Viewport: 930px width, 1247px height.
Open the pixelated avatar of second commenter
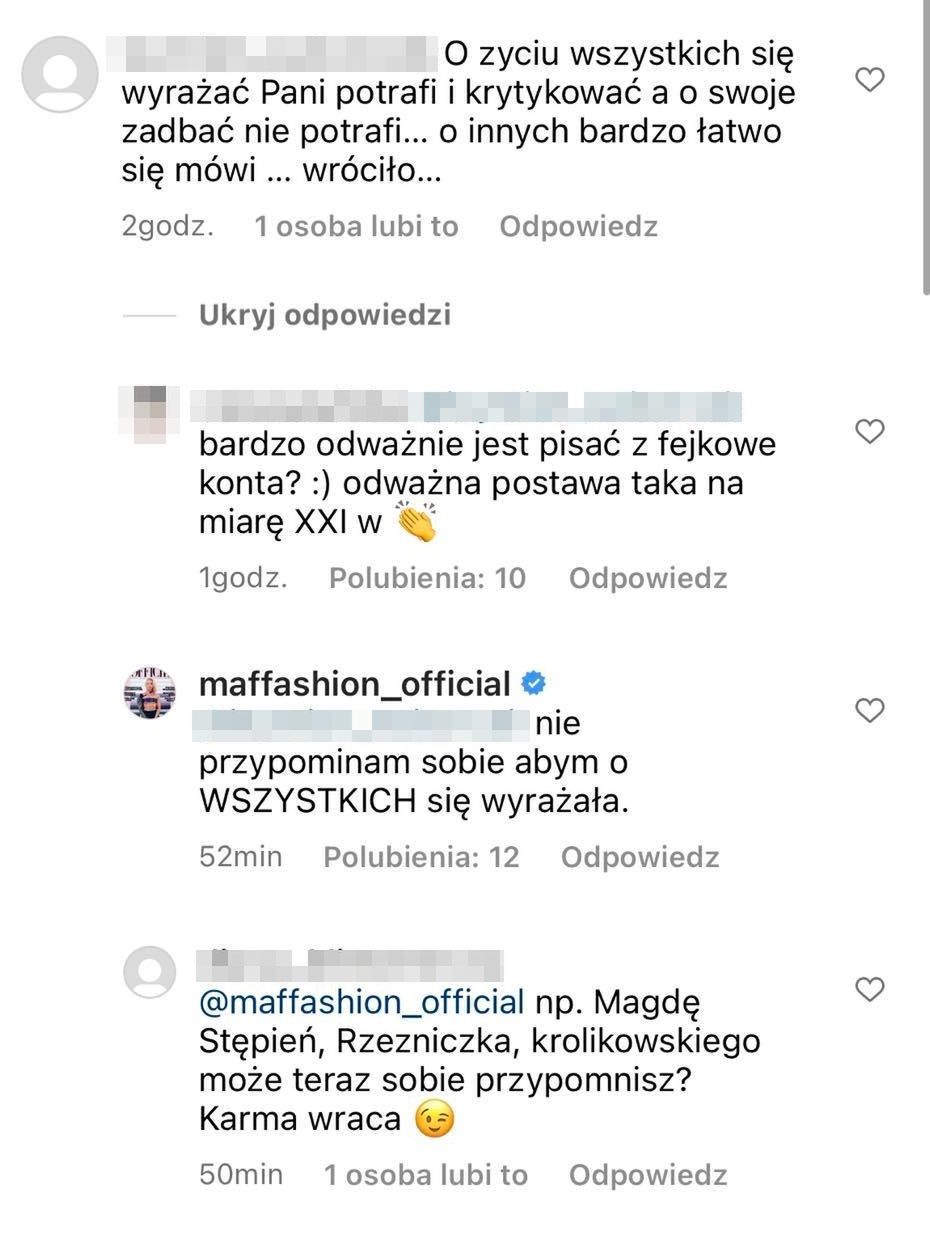(149, 412)
